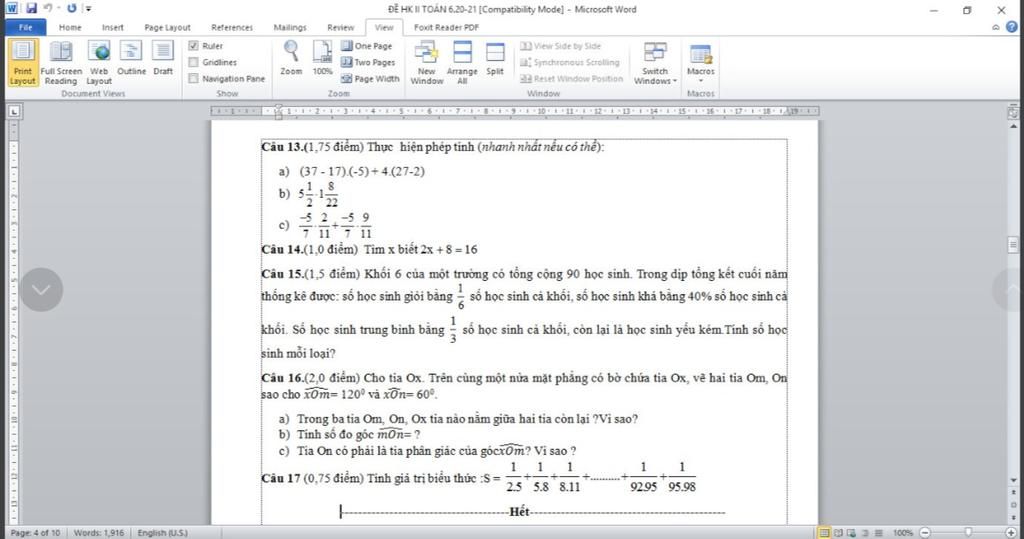Click zoom out minus button in status bar
The image size is (1024, 539).
coord(925,532)
